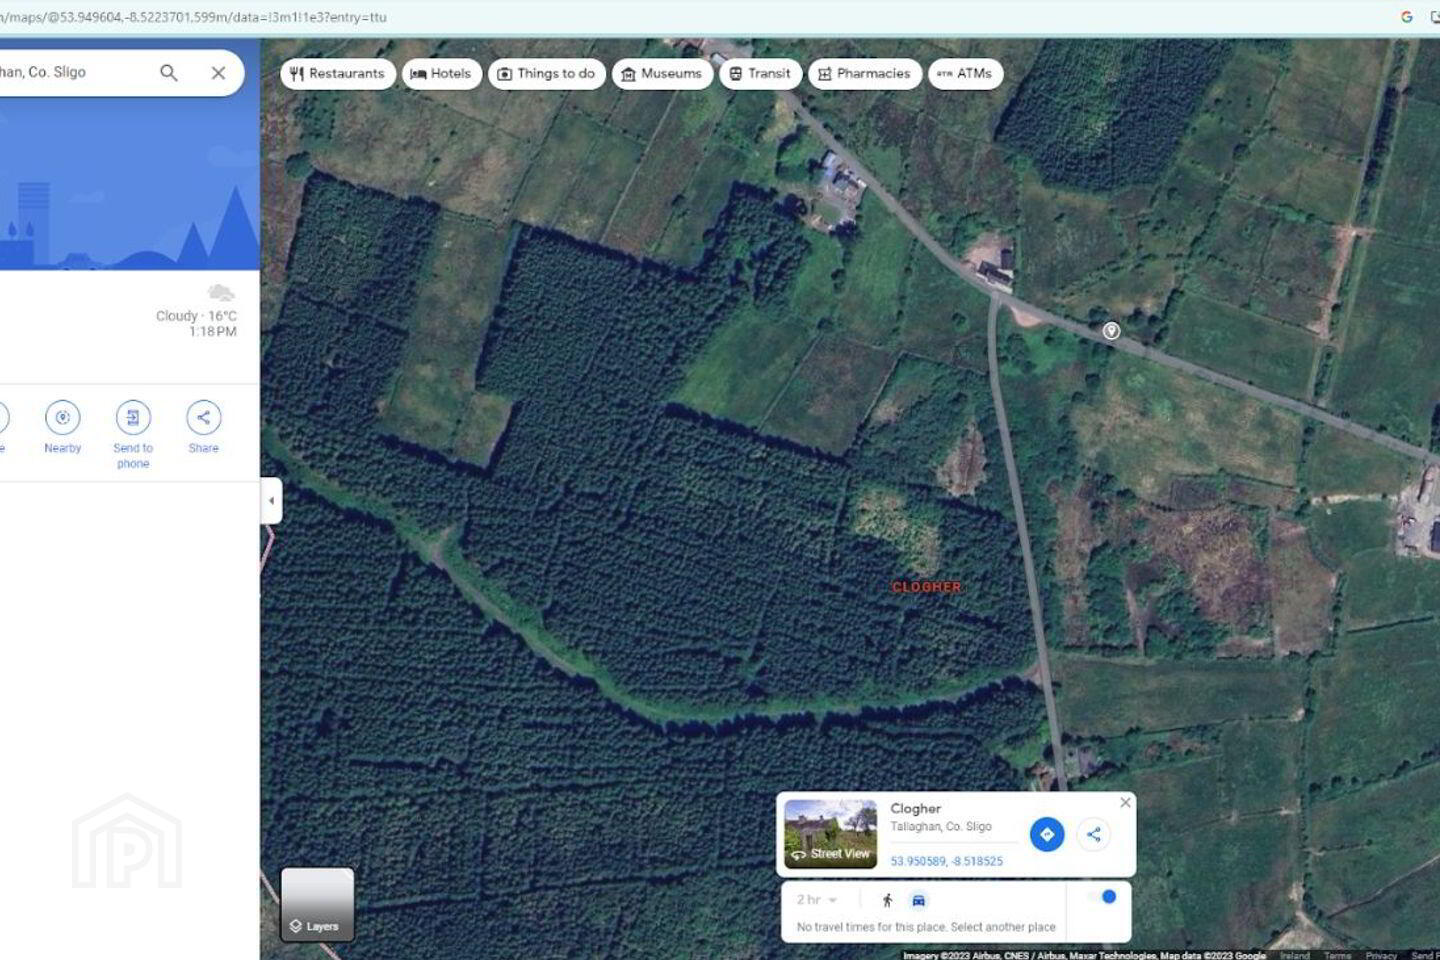Show ATMs on the map

tap(965, 74)
